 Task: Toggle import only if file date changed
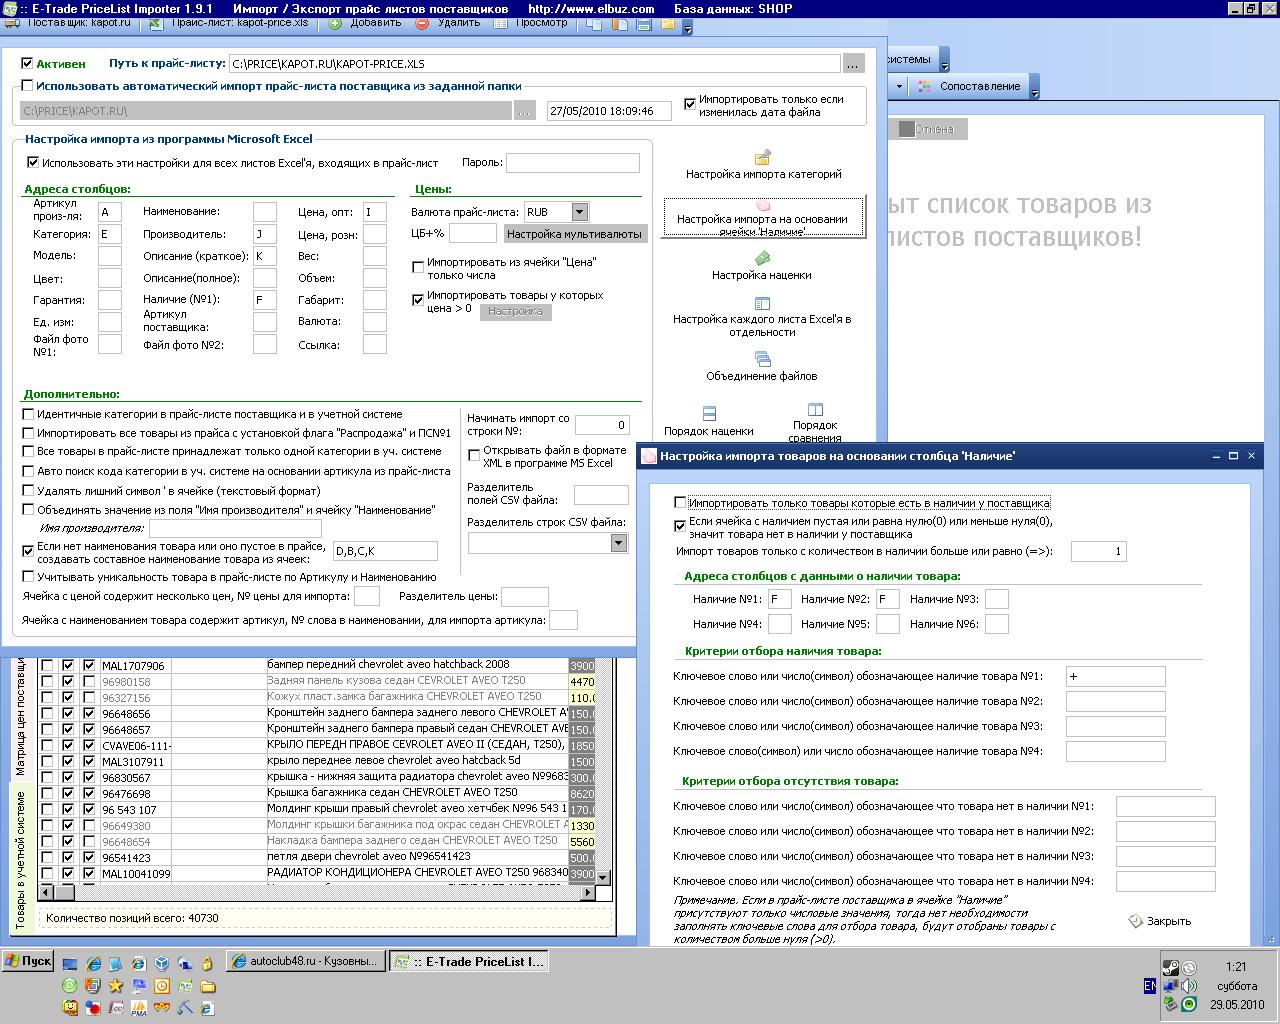(689, 103)
